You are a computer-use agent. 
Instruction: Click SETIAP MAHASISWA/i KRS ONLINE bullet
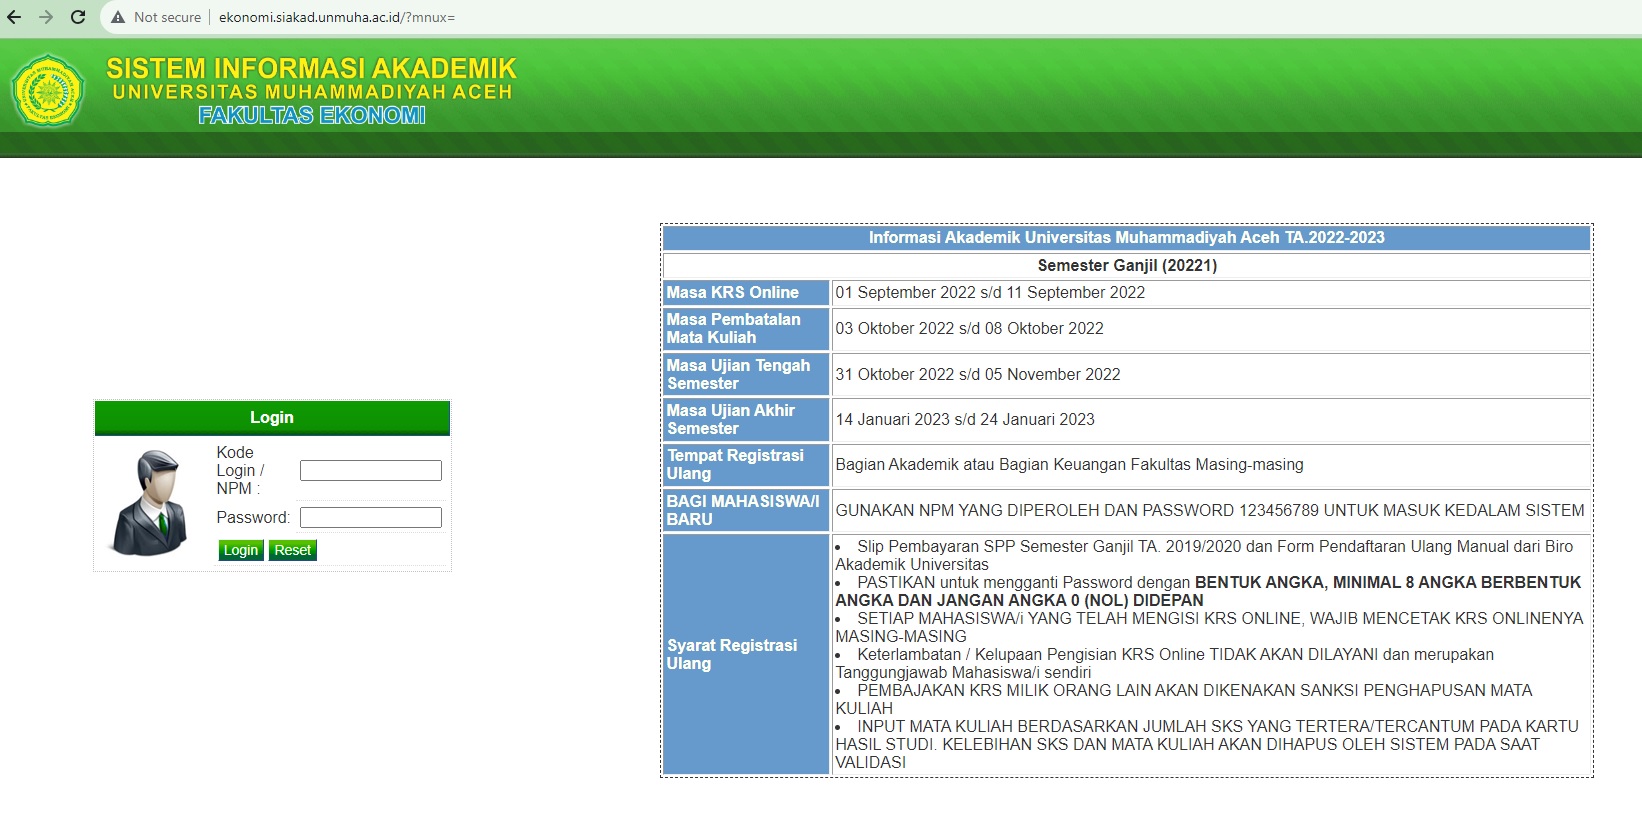1209,628
